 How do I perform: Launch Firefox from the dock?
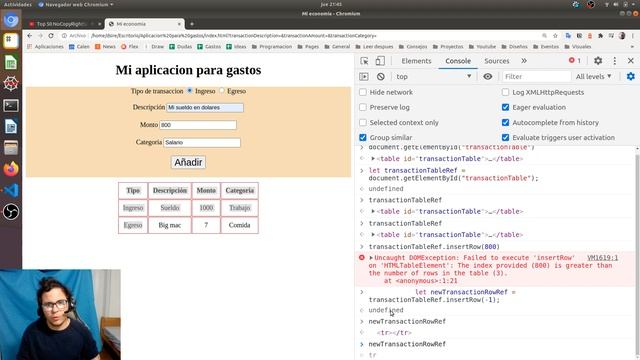[x=11, y=169]
